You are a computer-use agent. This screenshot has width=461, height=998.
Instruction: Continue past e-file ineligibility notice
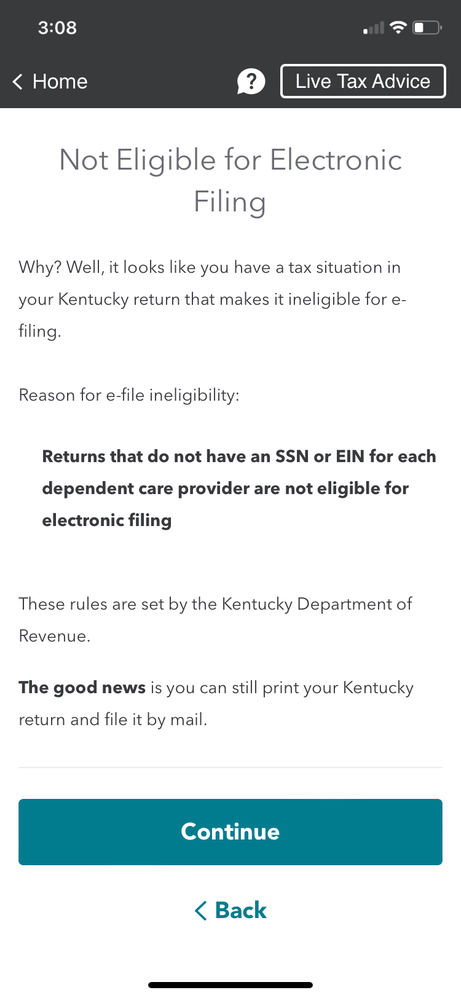click(230, 832)
